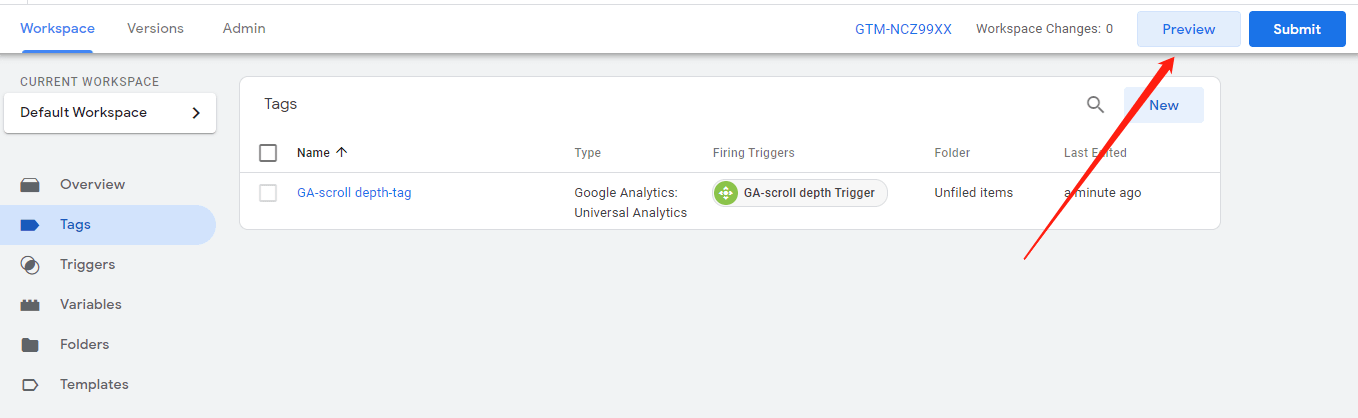Open the Triggers circle icon

30,265
